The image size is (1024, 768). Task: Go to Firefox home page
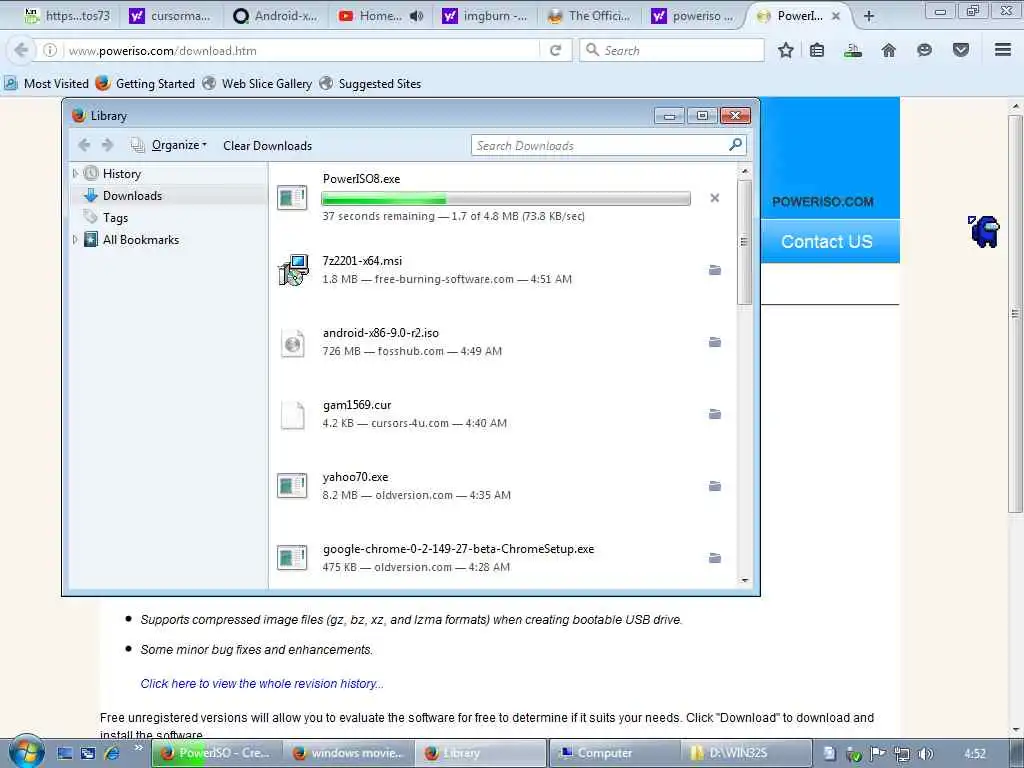click(x=889, y=50)
